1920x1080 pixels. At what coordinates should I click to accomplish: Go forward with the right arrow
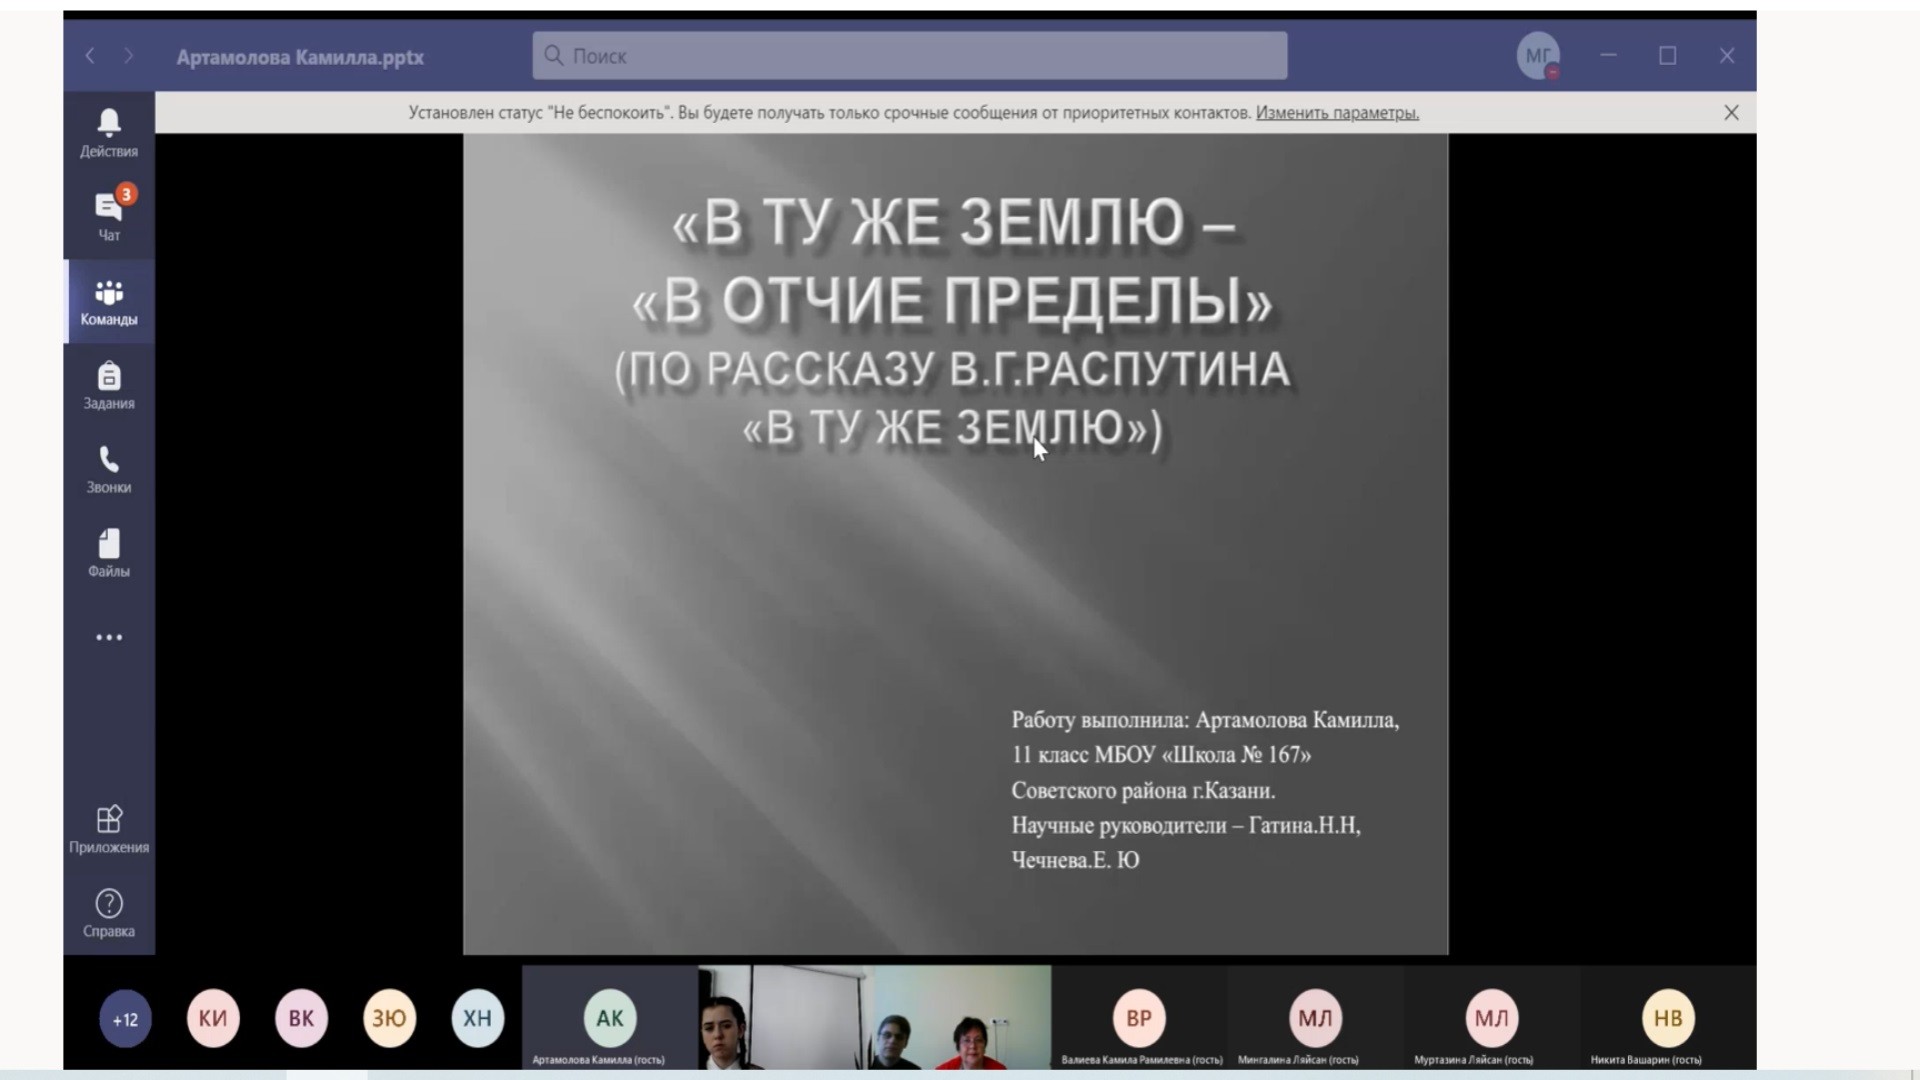(128, 56)
